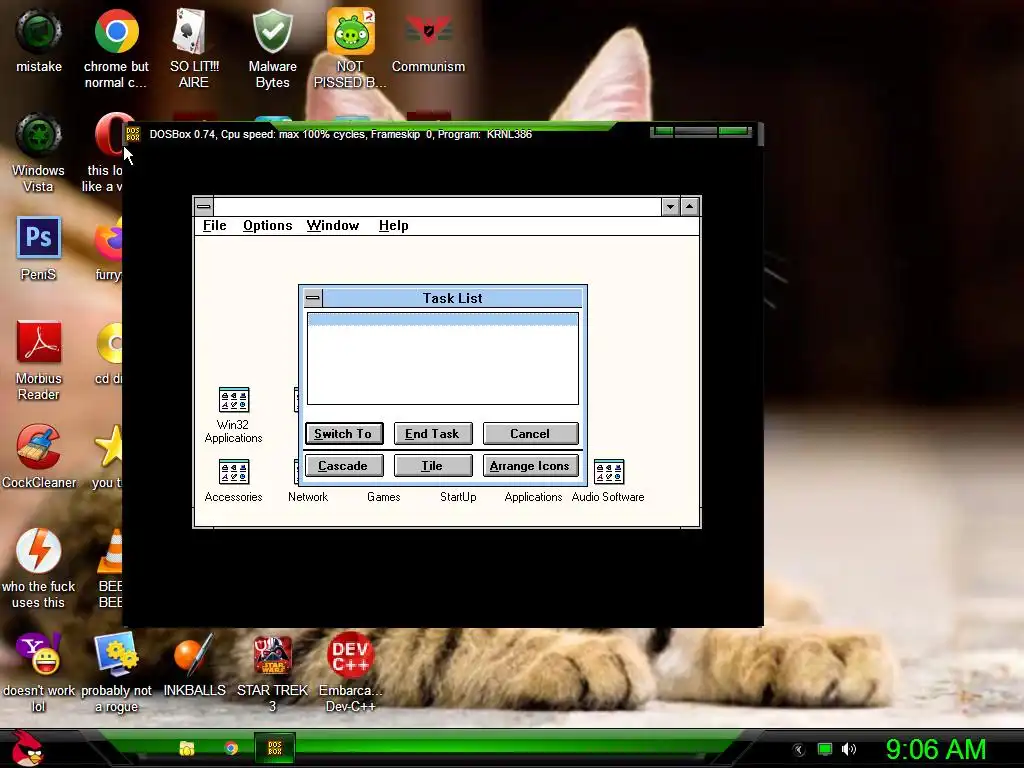Image resolution: width=1024 pixels, height=768 pixels.
Task: Click the volume speaker tray icon
Action: pyautogui.click(x=848, y=749)
